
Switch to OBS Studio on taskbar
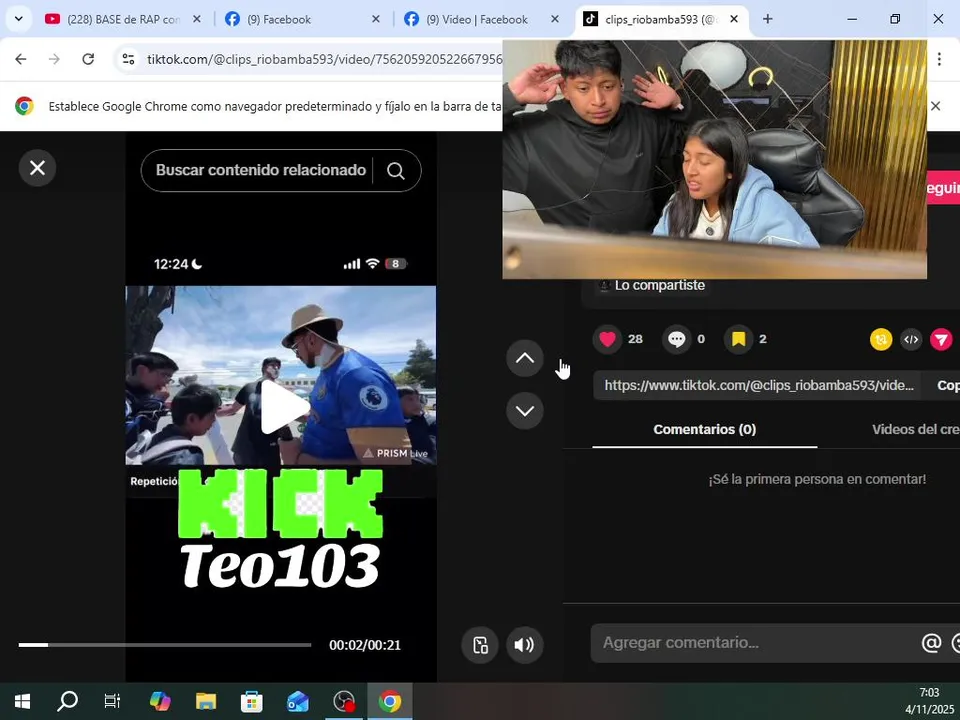pyautogui.click(x=344, y=701)
